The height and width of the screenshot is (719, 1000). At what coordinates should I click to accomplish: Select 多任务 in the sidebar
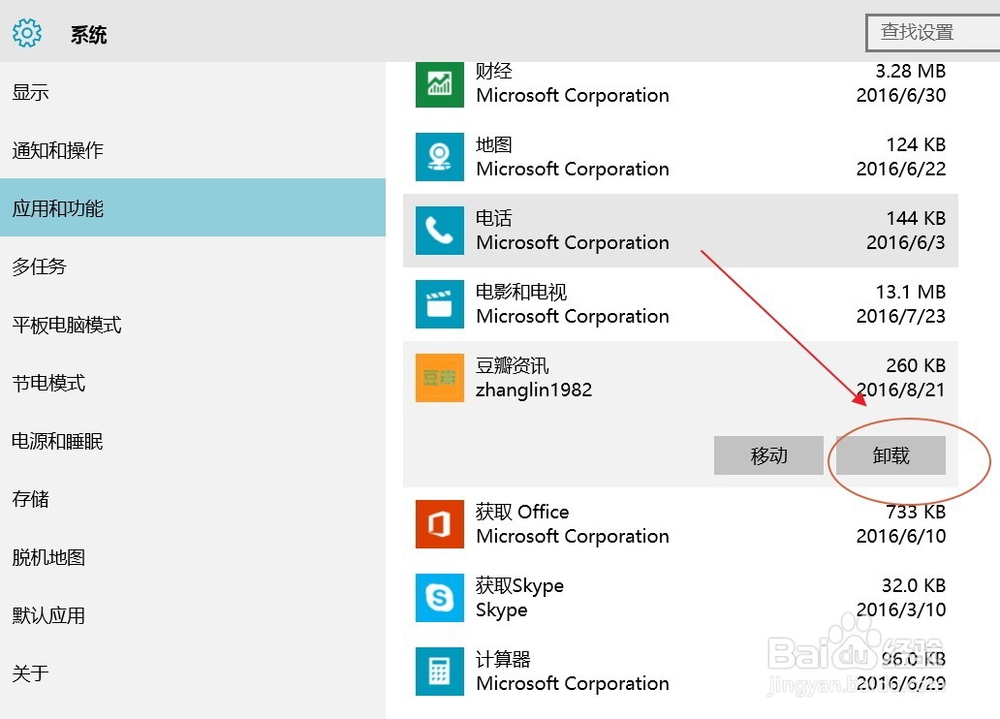coord(39,267)
